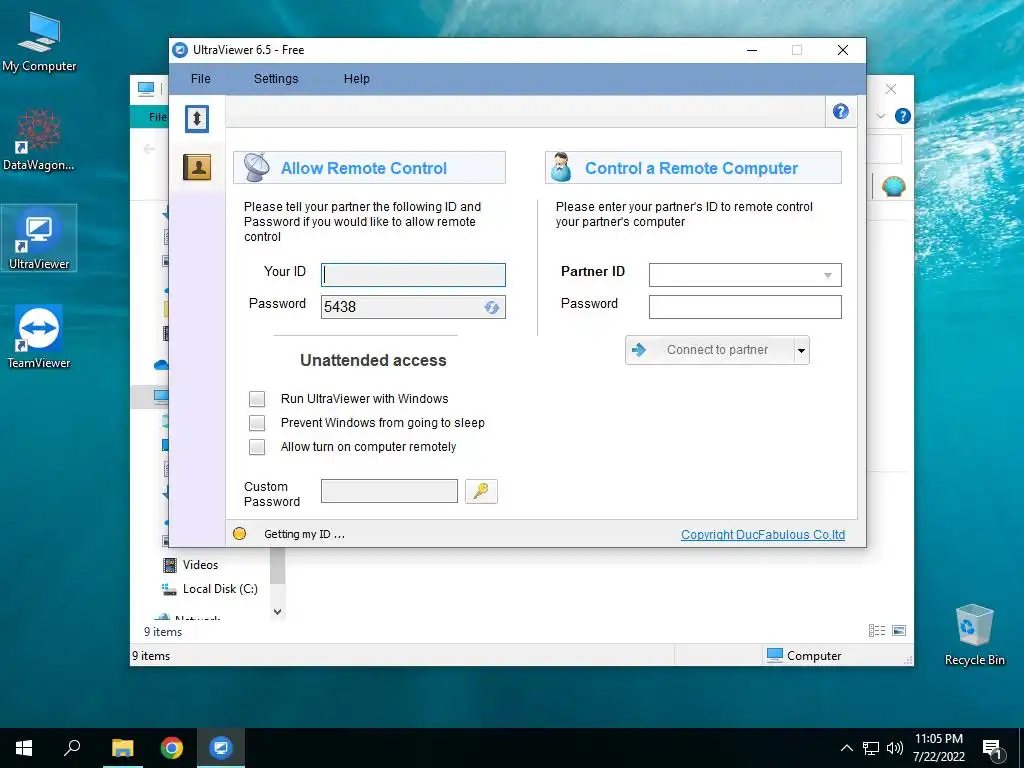Expand the Partner ID dropdown arrow
This screenshot has width=1024, height=768.
pos(827,276)
